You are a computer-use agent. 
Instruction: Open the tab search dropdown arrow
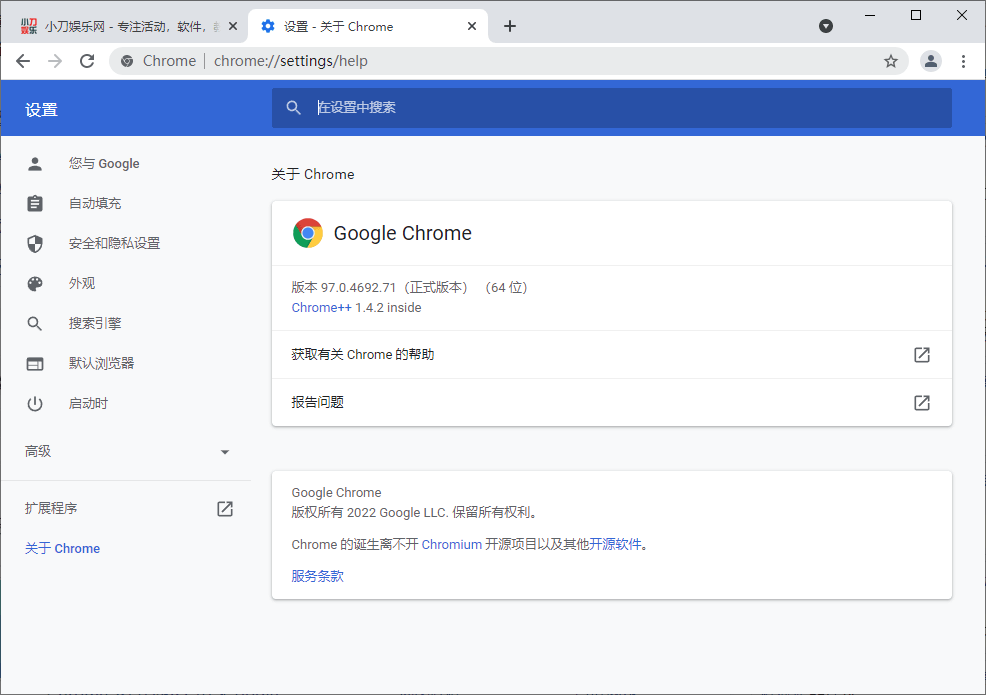tap(826, 26)
